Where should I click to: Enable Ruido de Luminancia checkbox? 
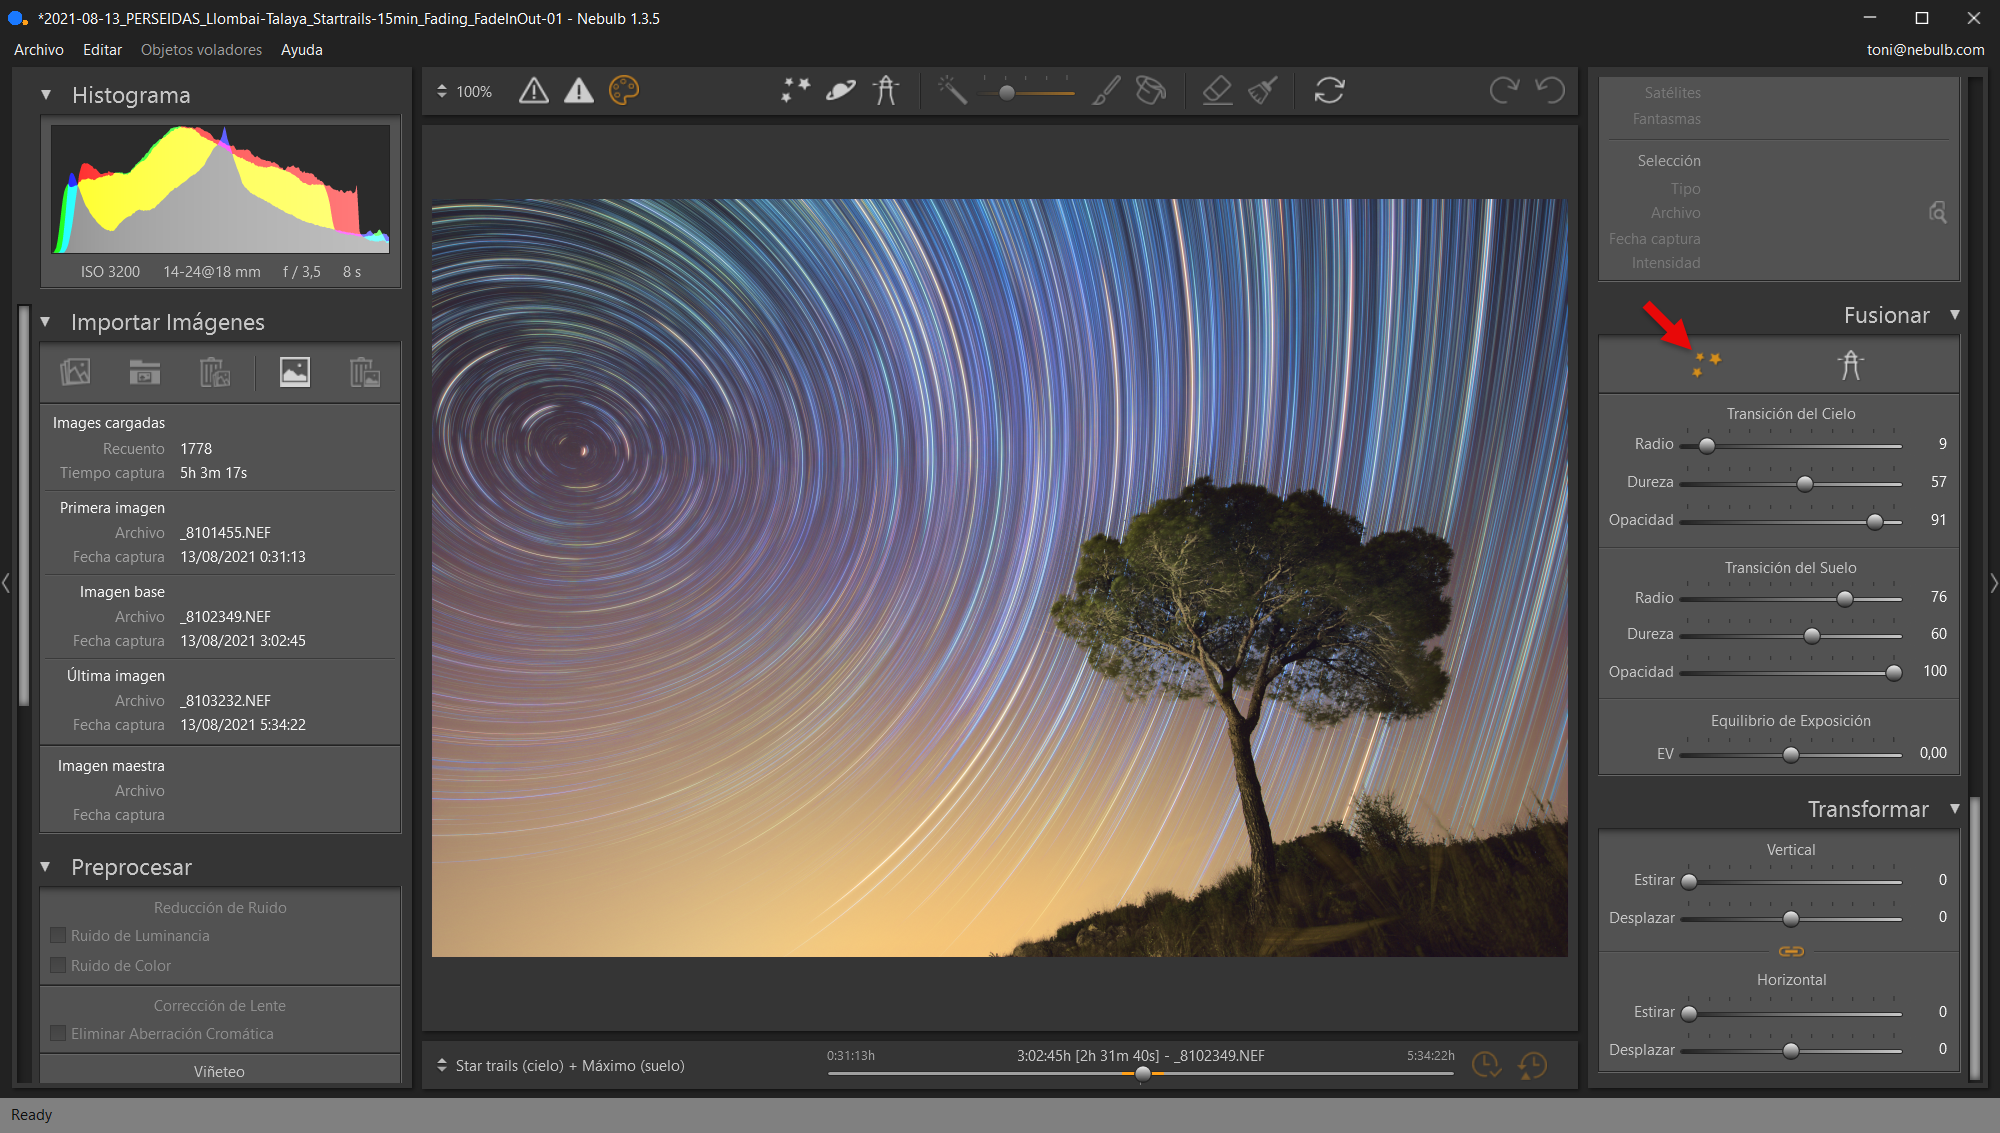click(x=58, y=935)
